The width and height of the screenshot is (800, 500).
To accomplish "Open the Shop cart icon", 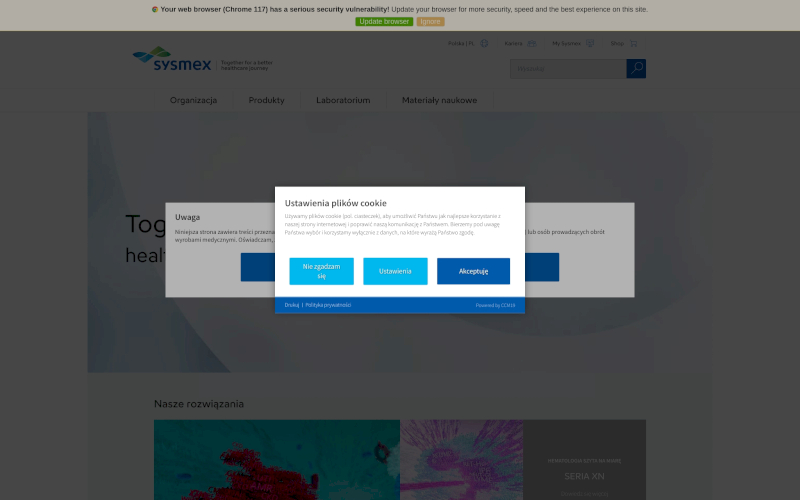I will pos(633,43).
